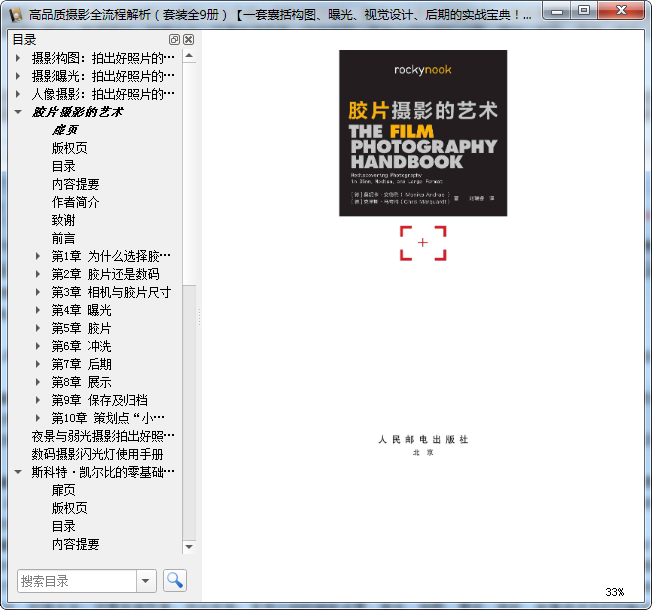Click the scrollbar down arrow in 目录 panel

pyautogui.click(x=189, y=547)
